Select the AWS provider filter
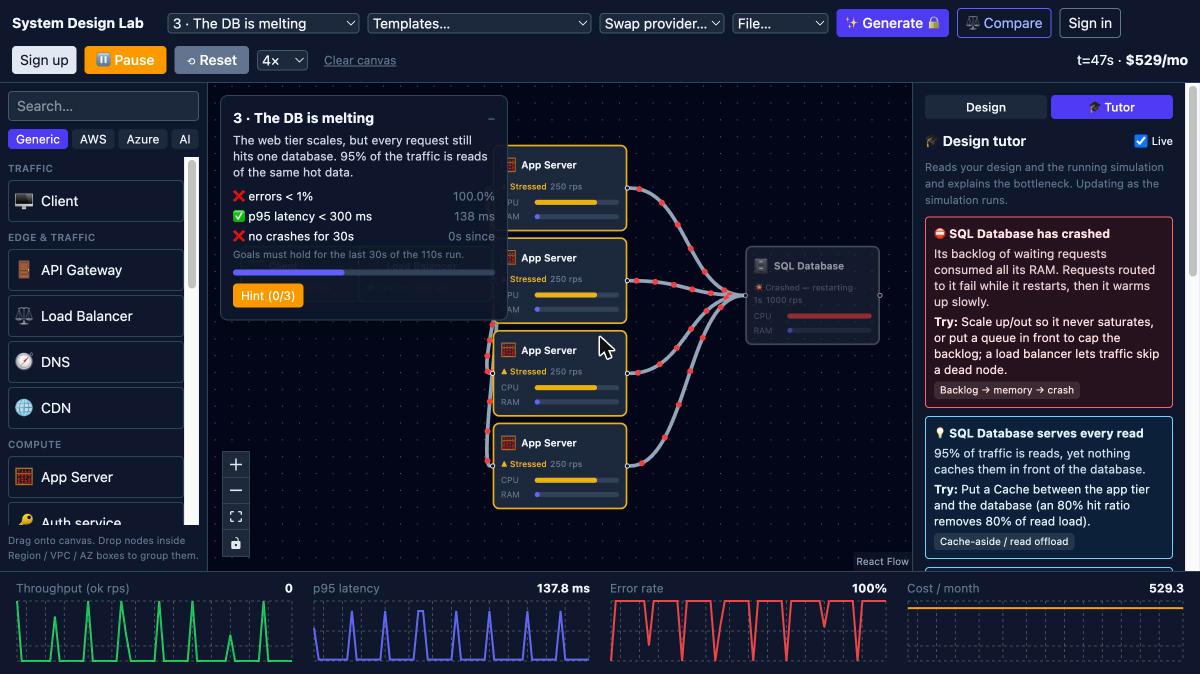 coord(93,140)
